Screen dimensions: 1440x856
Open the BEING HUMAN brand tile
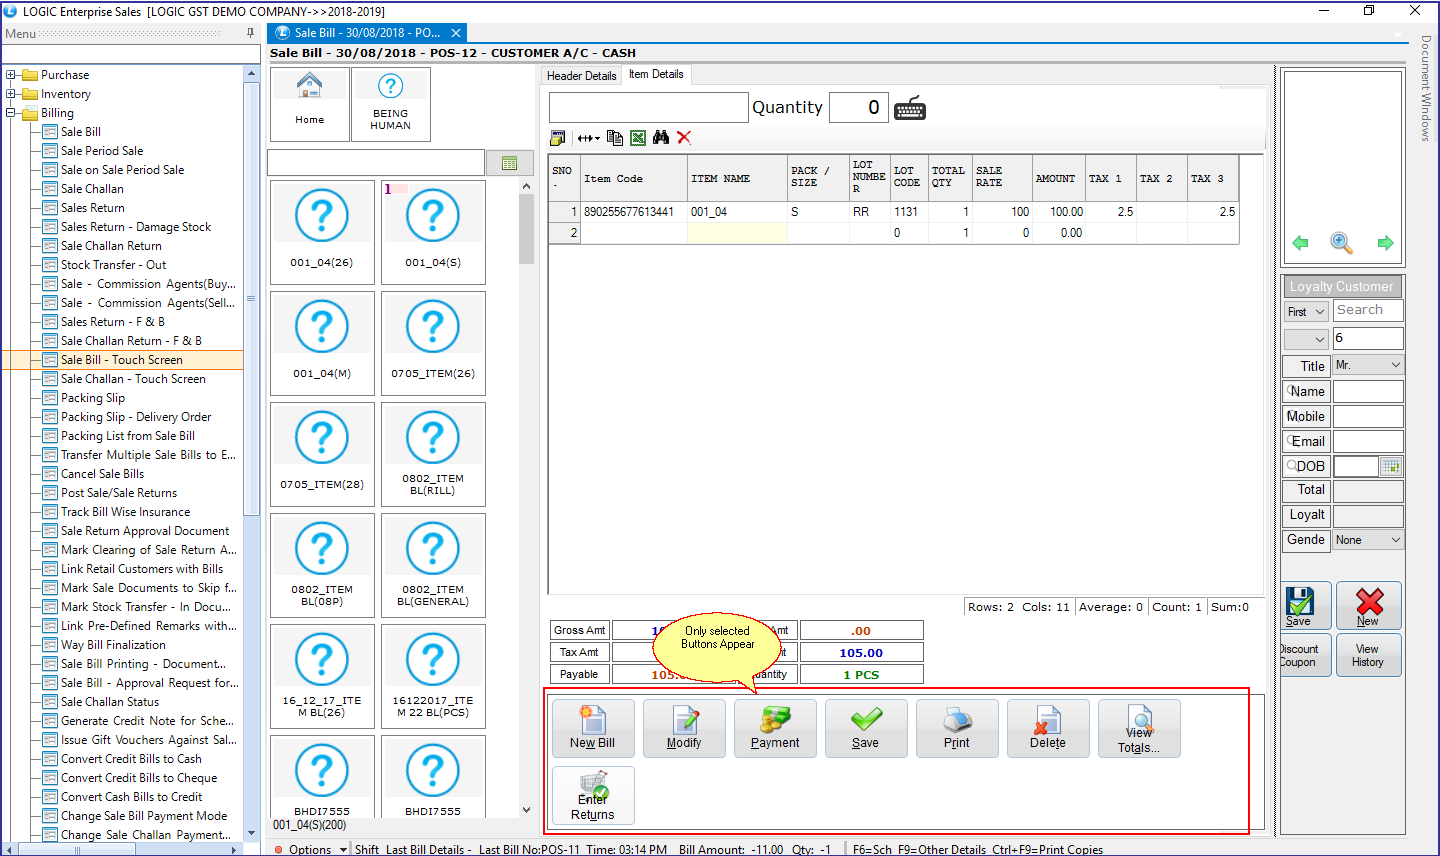390,104
